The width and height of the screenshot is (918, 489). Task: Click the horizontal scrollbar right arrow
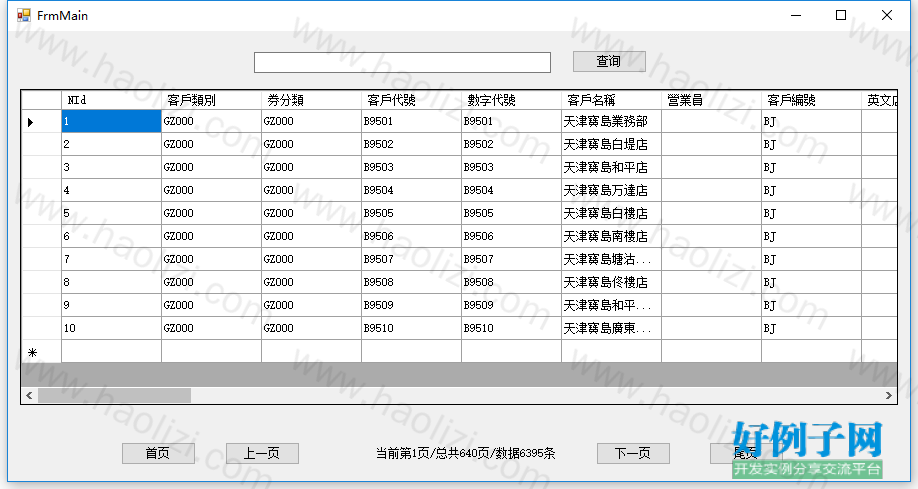coord(889,396)
